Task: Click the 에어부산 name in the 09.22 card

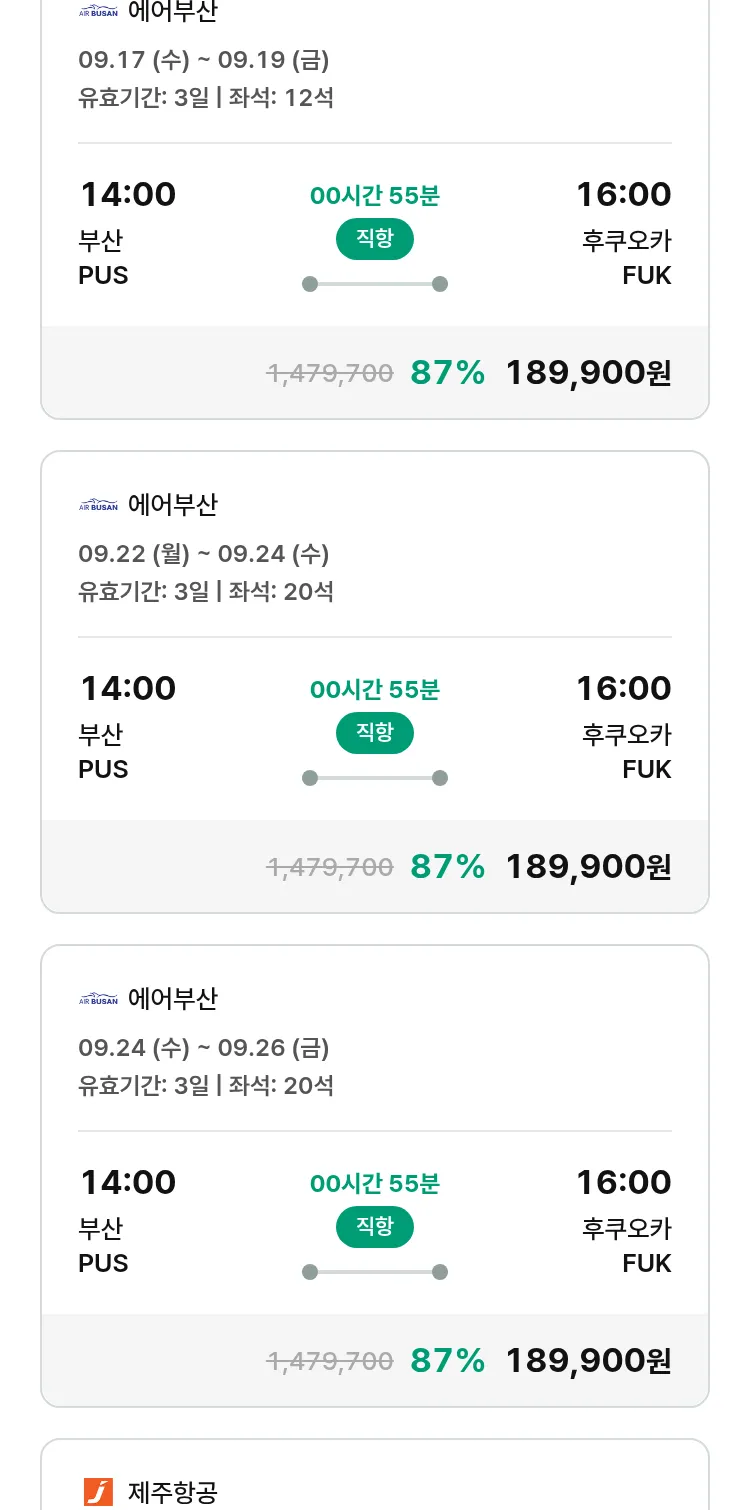Action: (173, 505)
